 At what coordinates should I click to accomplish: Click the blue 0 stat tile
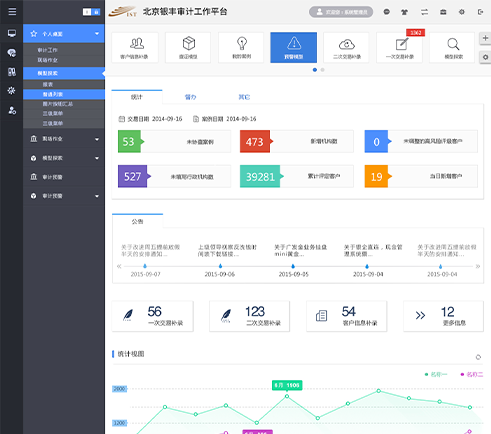[421, 142]
